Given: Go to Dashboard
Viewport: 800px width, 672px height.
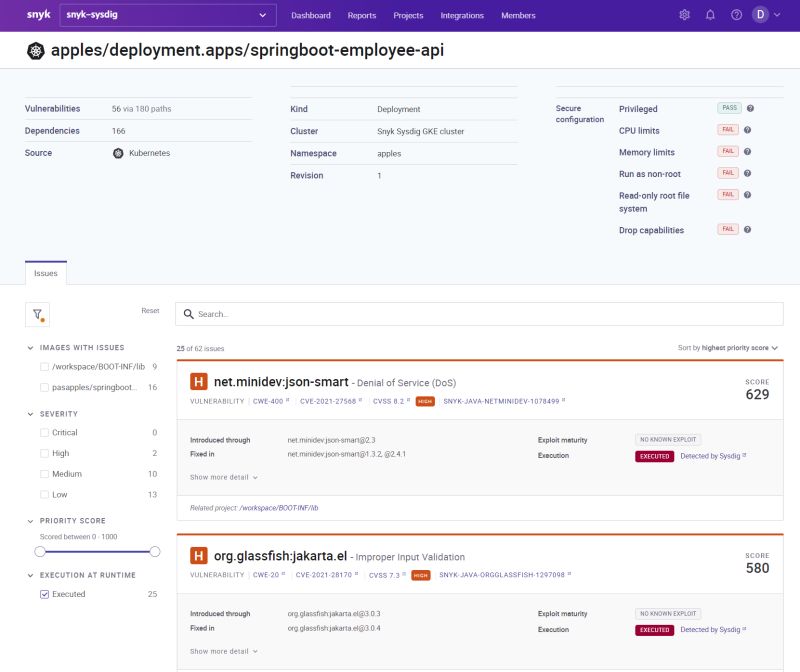Looking at the screenshot, I should pyautogui.click(x=311, y=15).
